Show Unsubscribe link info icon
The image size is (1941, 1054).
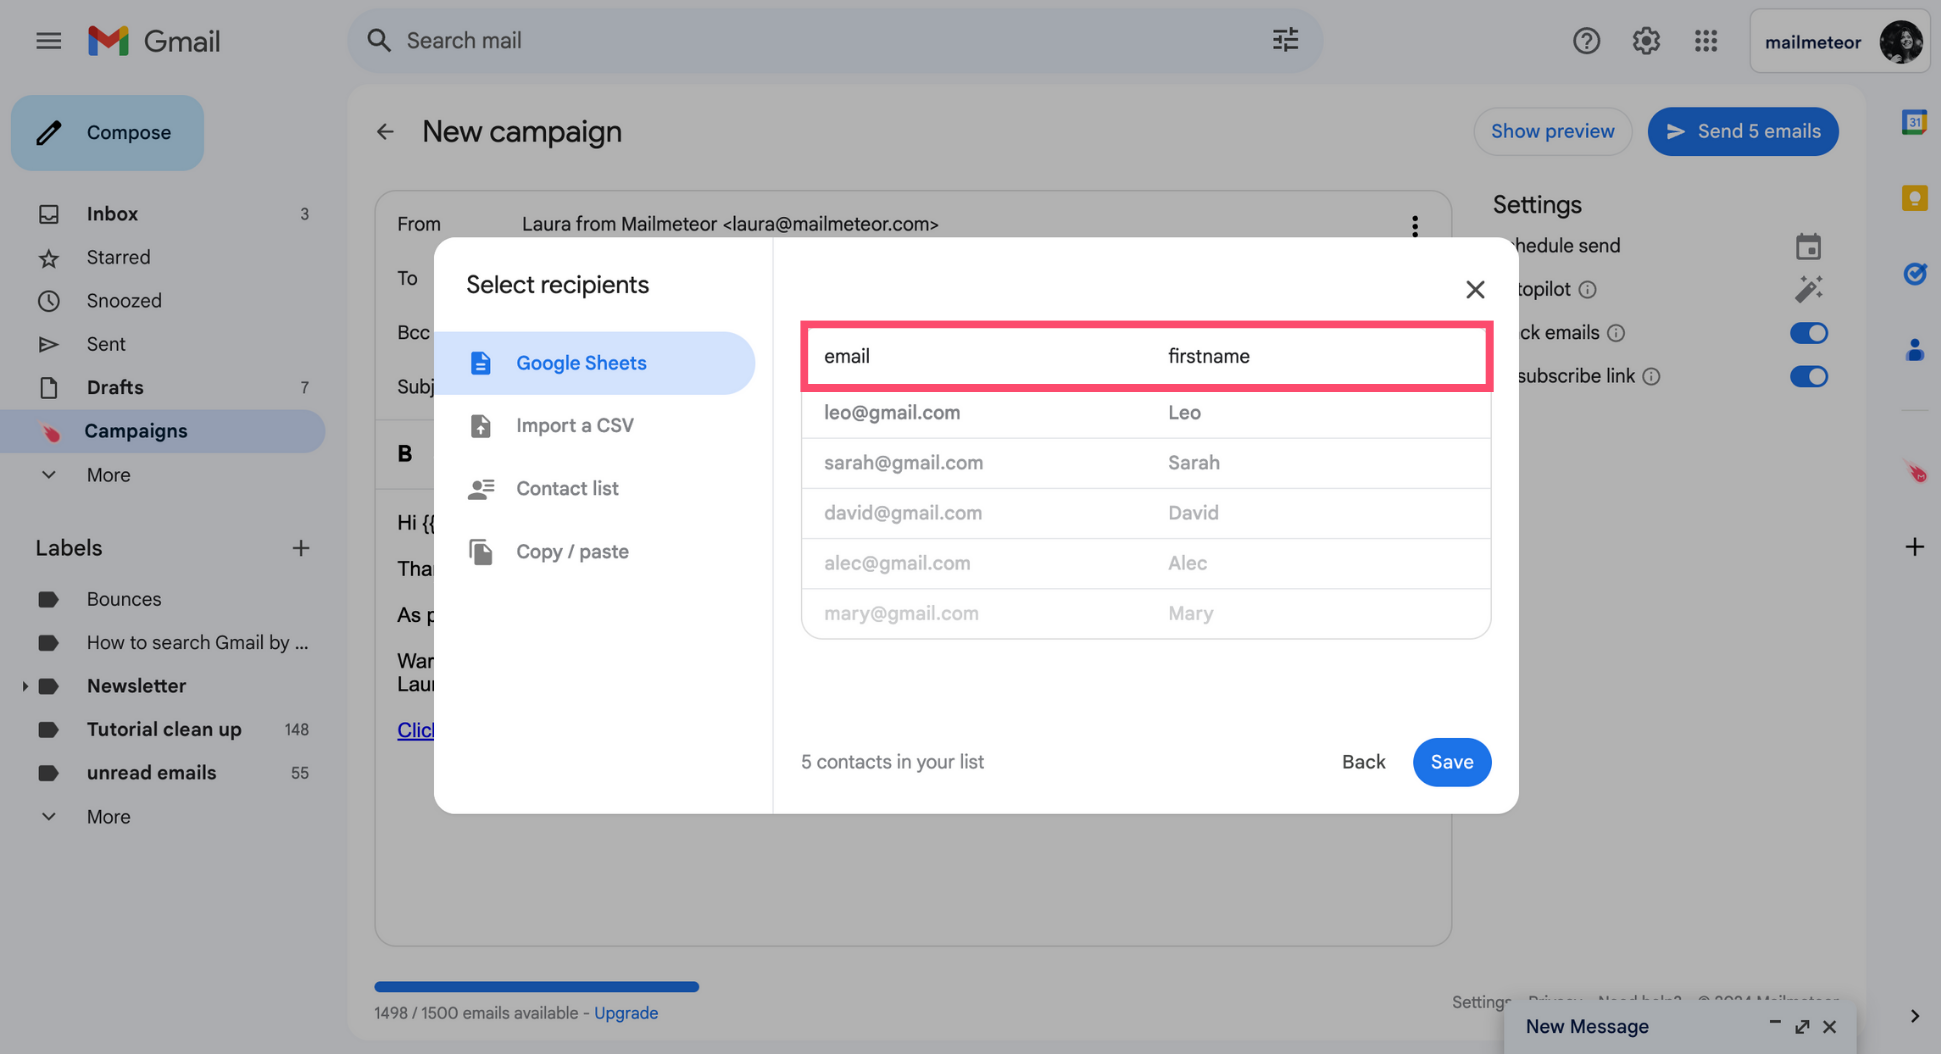point(1651,377)
